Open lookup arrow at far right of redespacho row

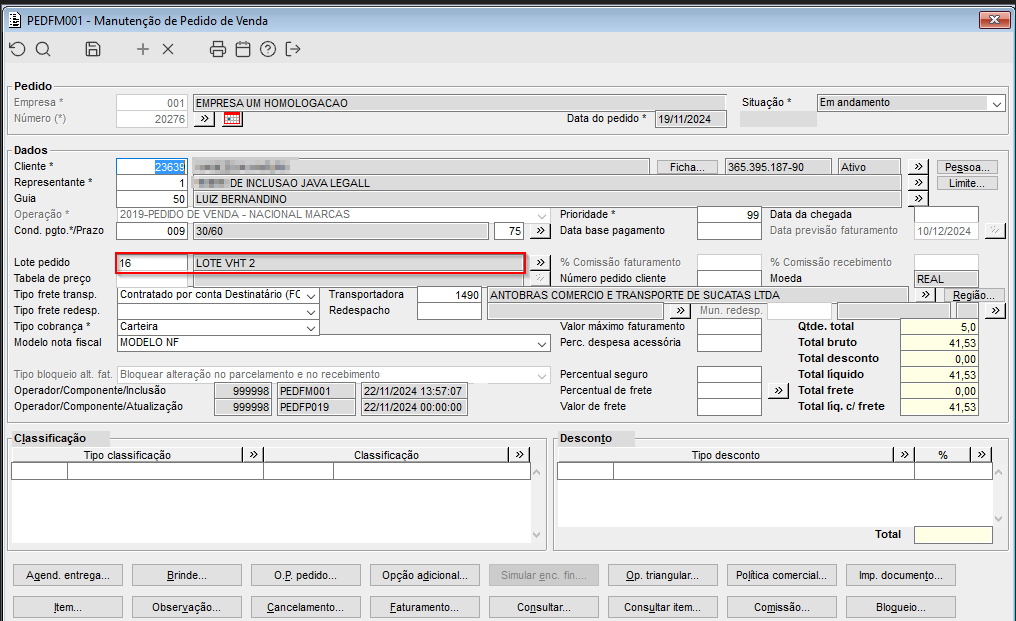point(995,310)
